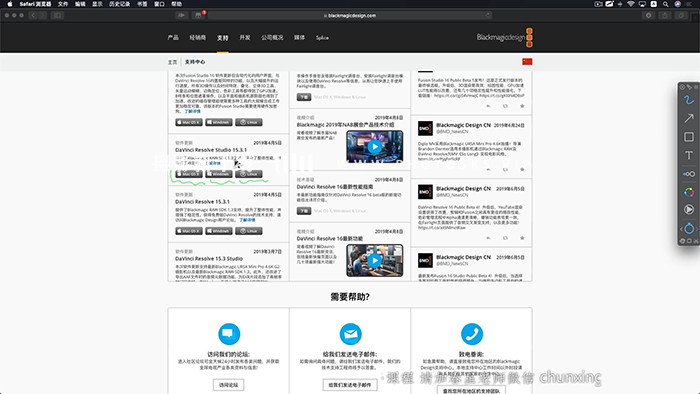Download DaVinci Resolve 15.3.1 for Windows
The height and width of the screenshot is (394, 700).
coord(219,231)
